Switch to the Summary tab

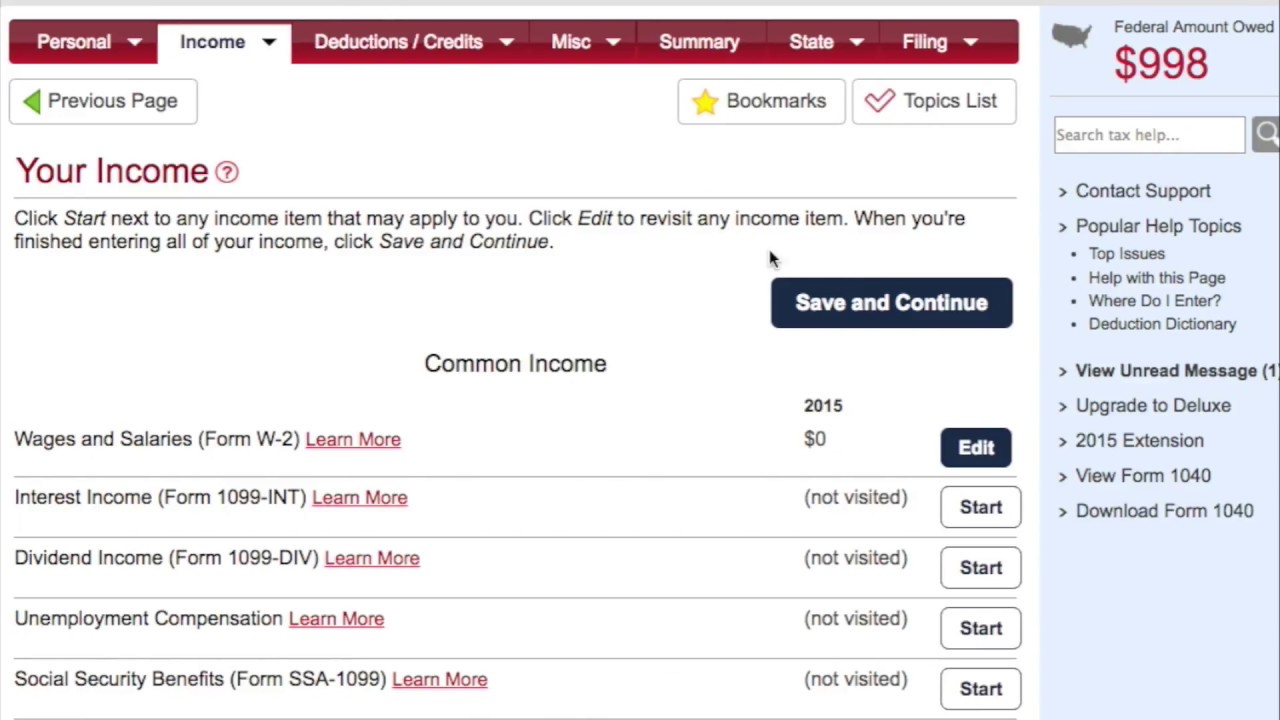[699, 42]
